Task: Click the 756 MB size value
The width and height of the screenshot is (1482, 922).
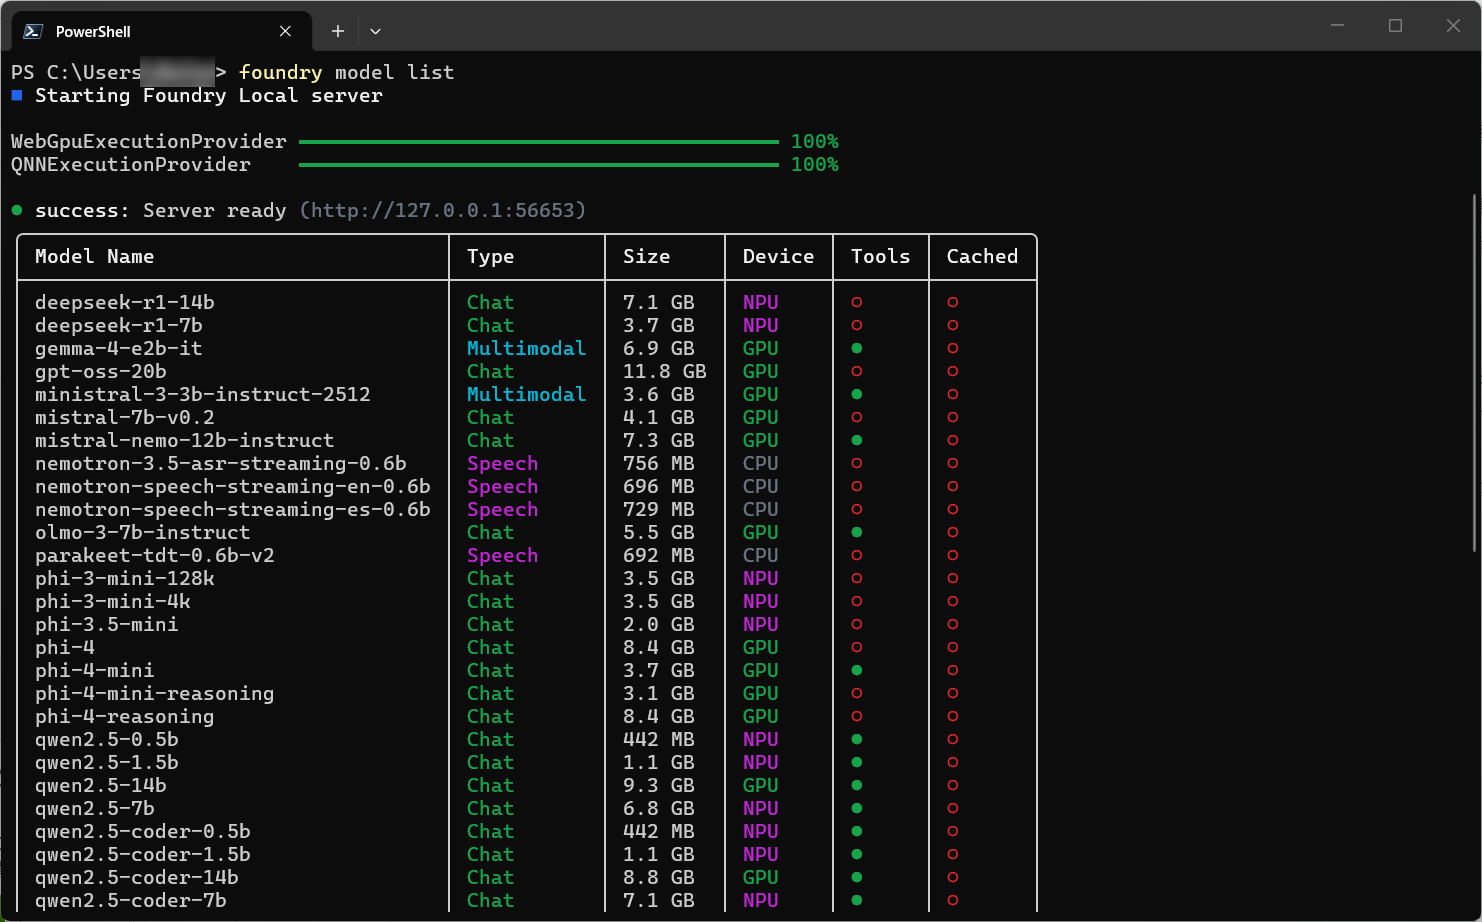Action: pyautogui.click(x=658, y=463)
